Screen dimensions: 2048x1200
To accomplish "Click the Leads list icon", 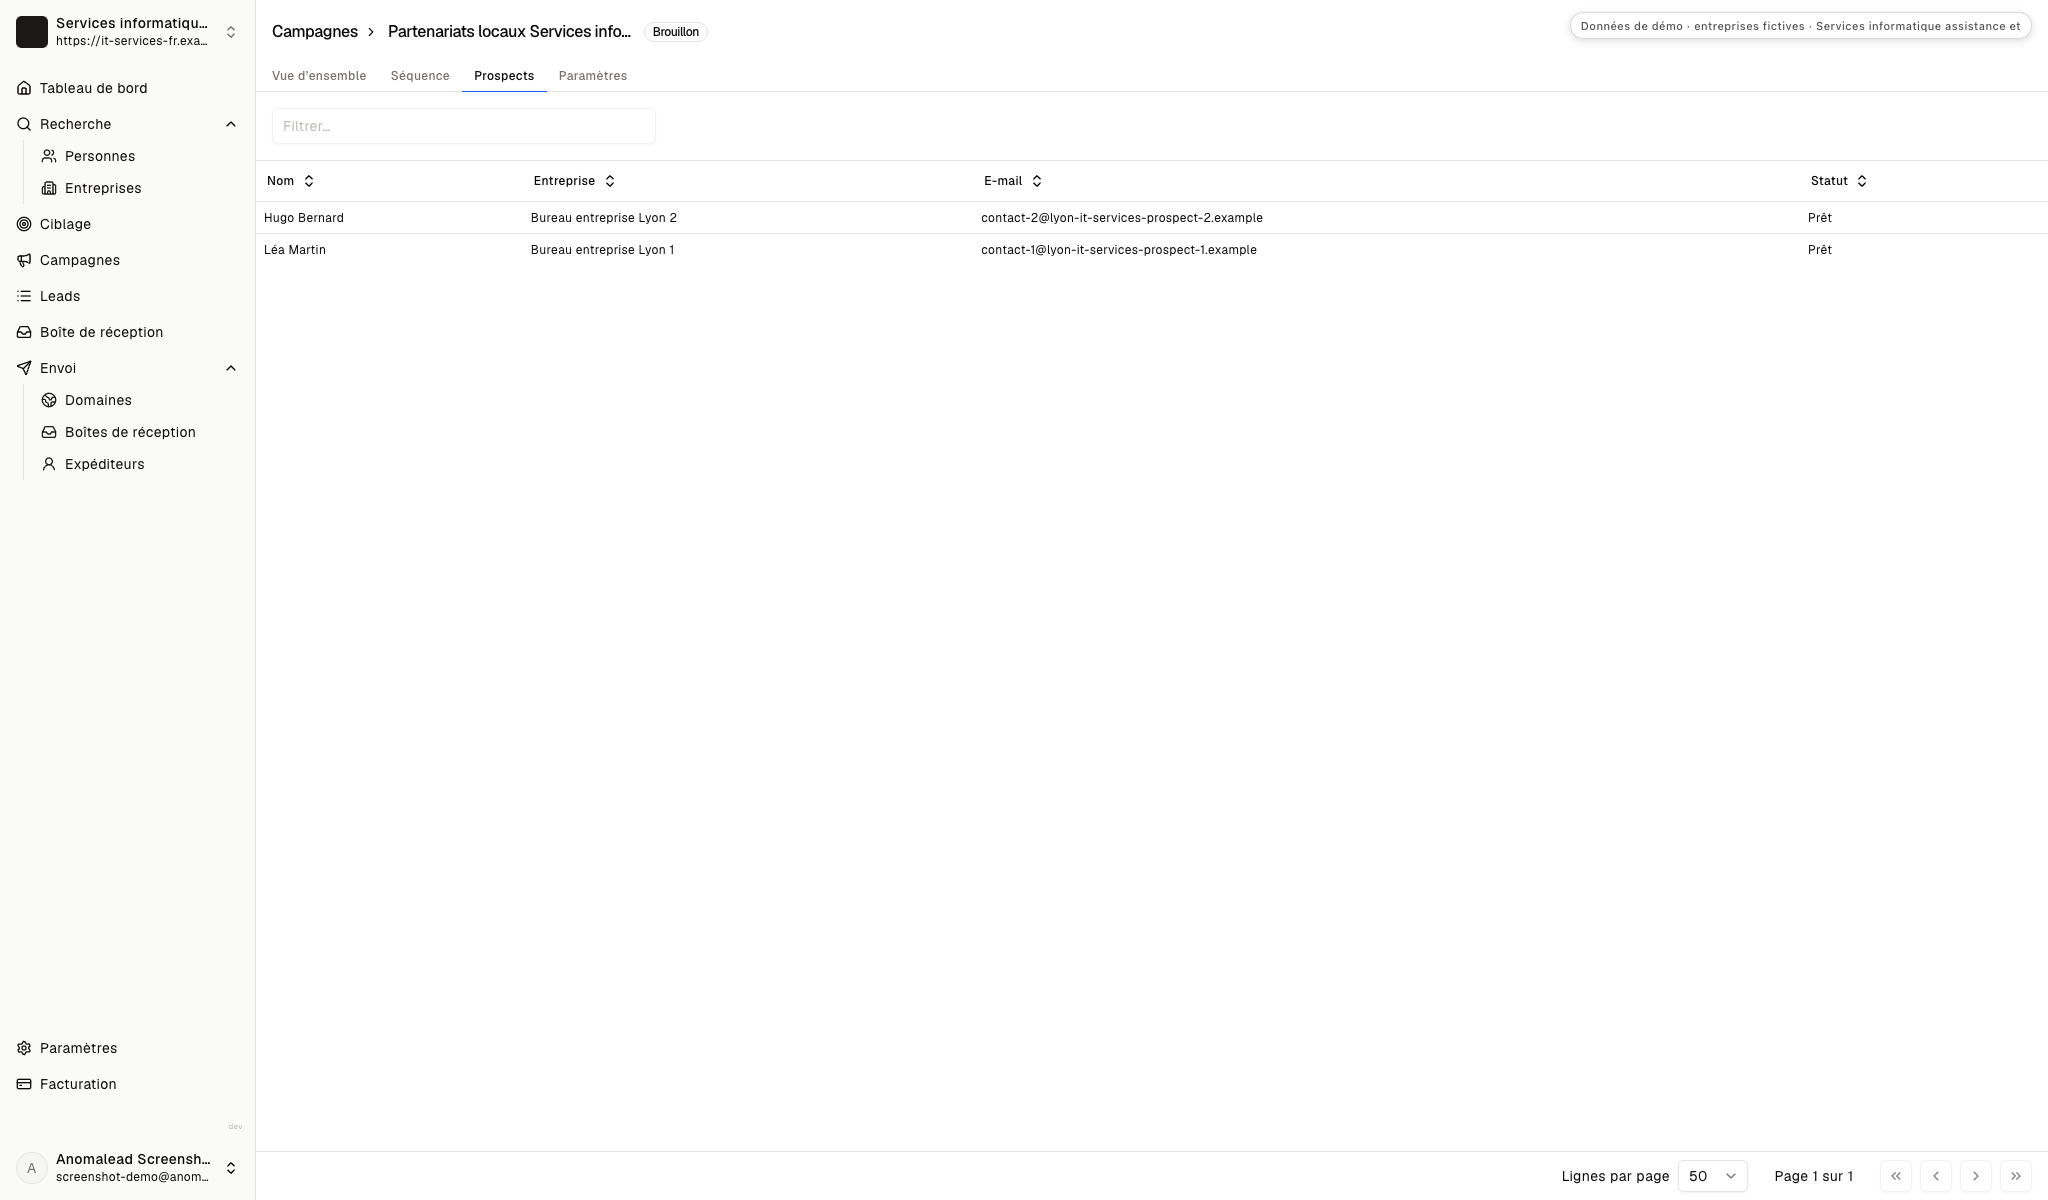I will (24, 296).
